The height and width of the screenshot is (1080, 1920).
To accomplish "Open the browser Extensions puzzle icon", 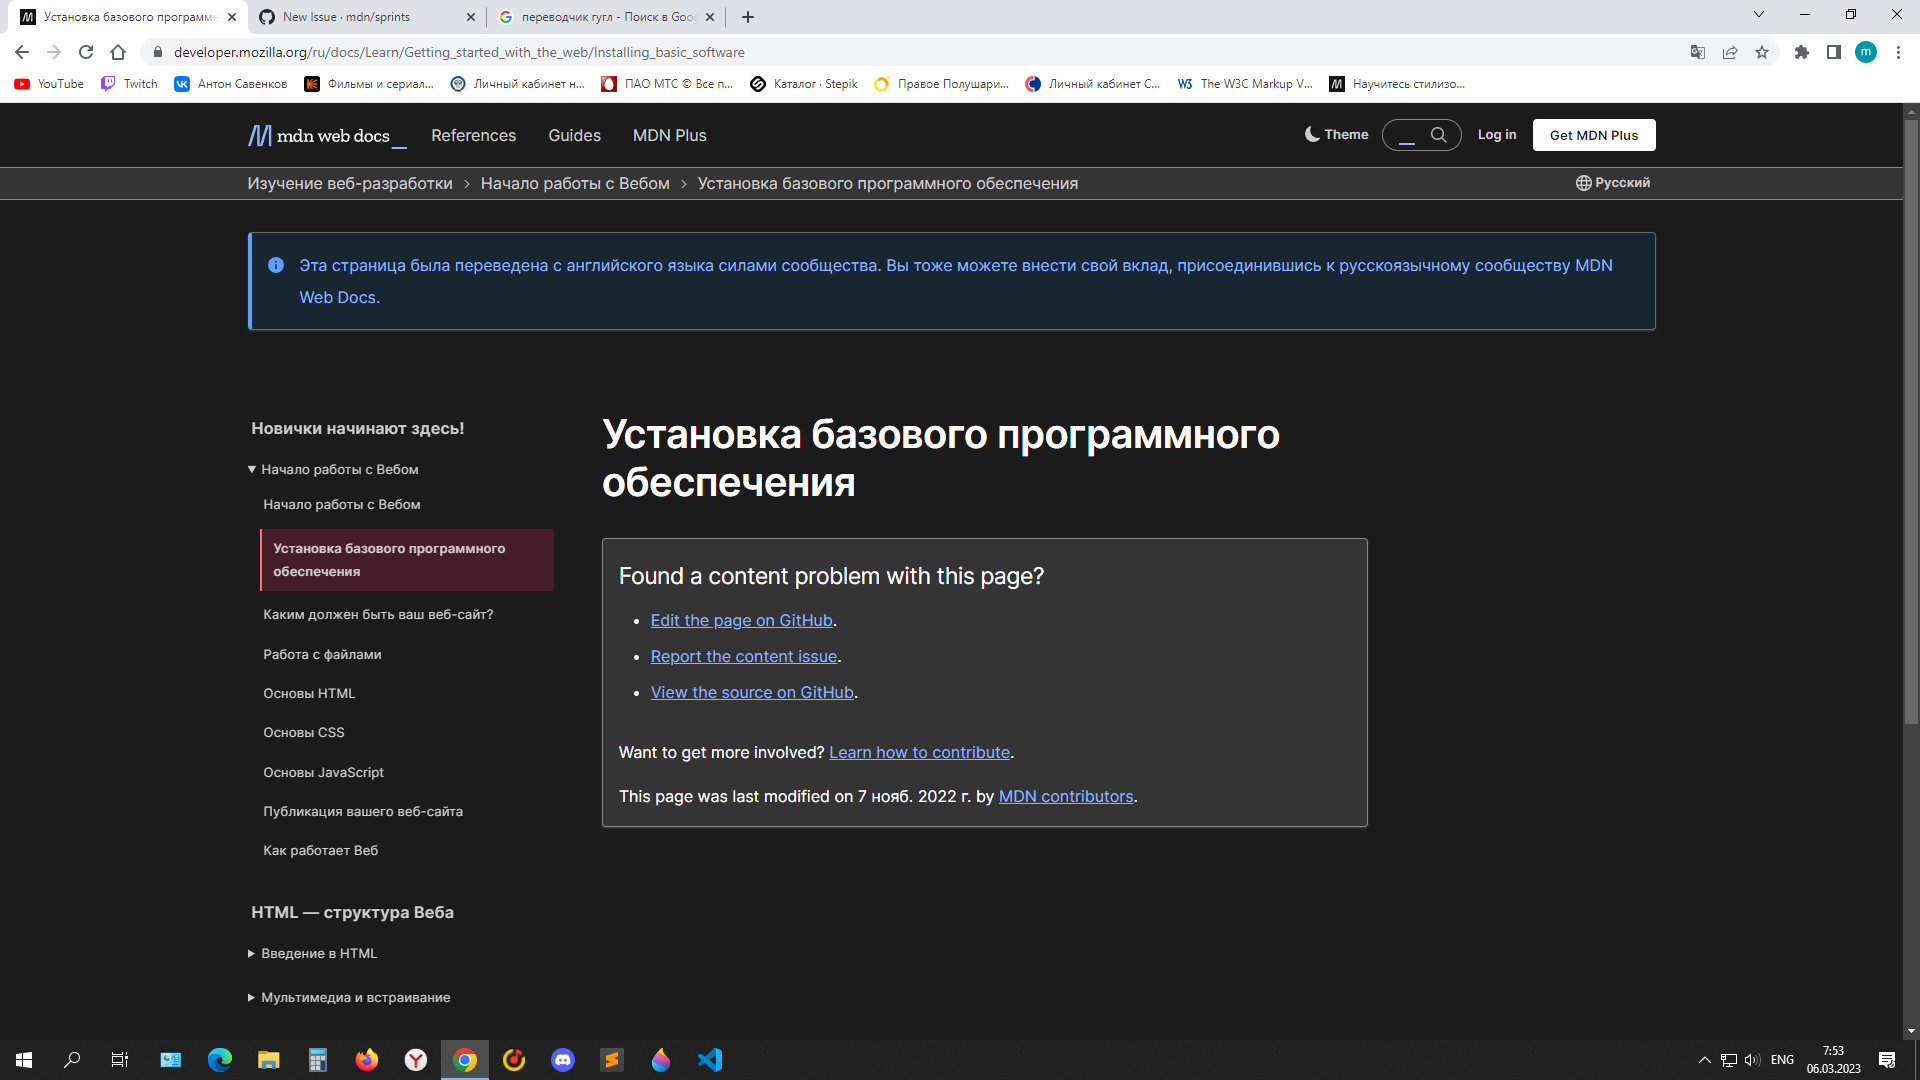I will [1802, 52].
